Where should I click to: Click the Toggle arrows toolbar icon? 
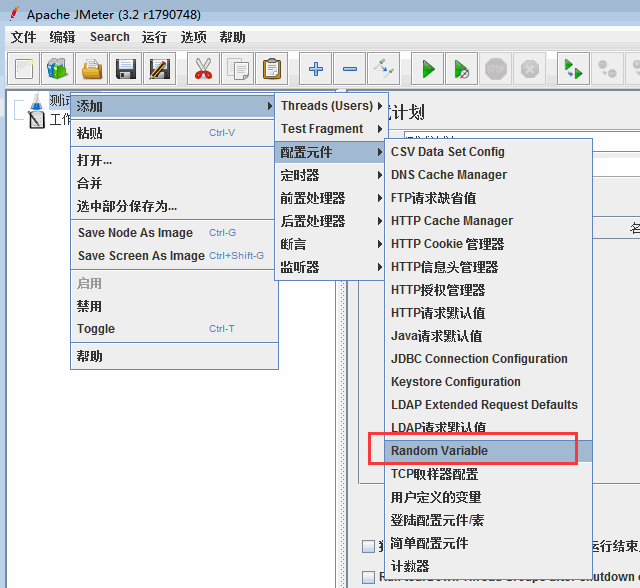[383, 69]
